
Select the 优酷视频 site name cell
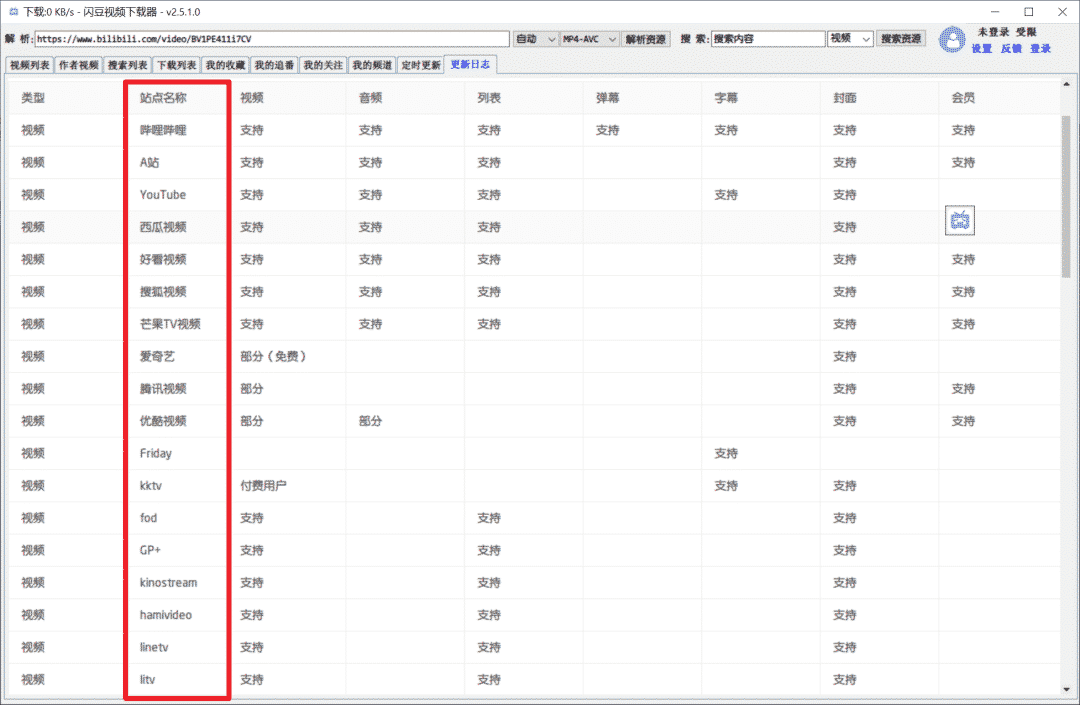163,421
